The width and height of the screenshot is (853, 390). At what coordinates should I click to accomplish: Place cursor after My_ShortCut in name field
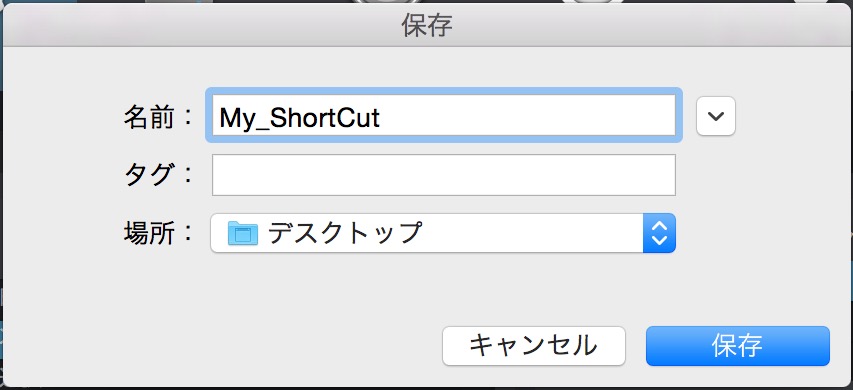pyautogui.click(x=382, y=118)
